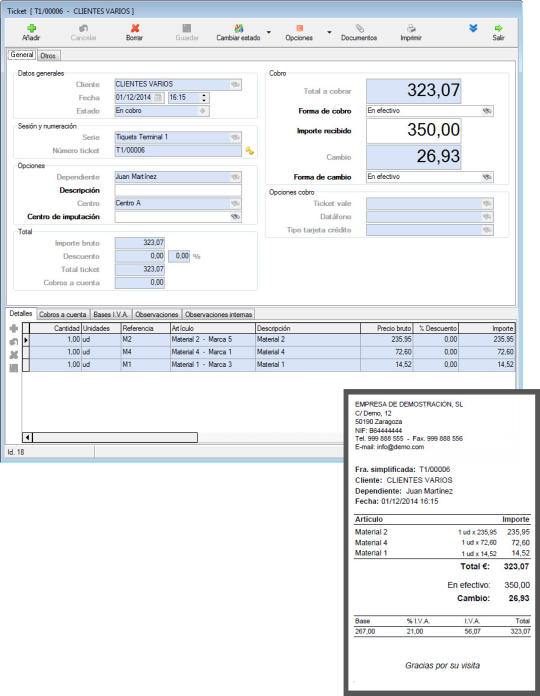This screenshot has height=696, width=540.
Task: Click the Descripción input field
Action: (178, 190)
